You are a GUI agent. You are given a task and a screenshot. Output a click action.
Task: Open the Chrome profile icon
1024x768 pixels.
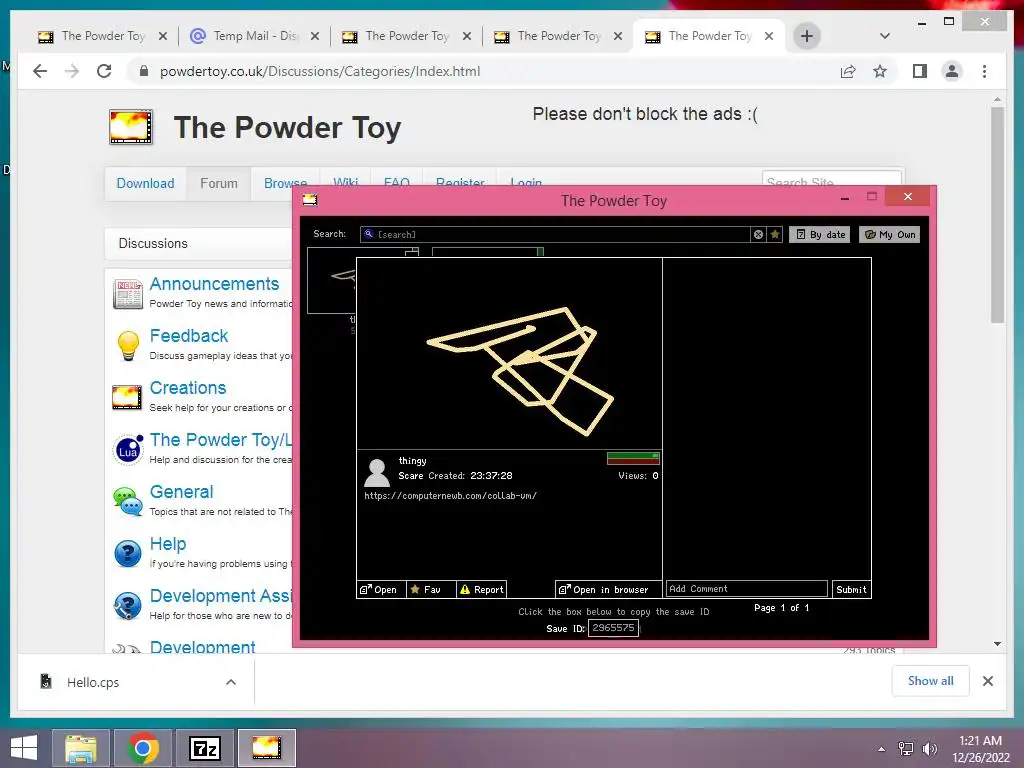952,71
